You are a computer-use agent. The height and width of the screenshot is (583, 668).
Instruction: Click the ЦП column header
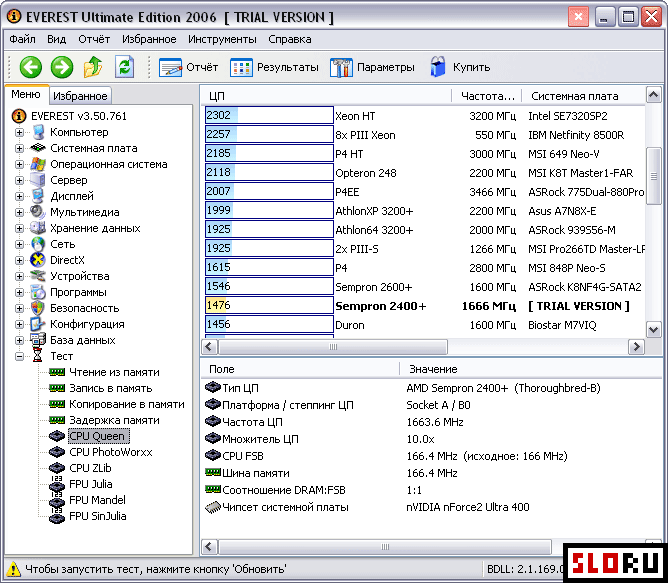[x=326, y=96]
